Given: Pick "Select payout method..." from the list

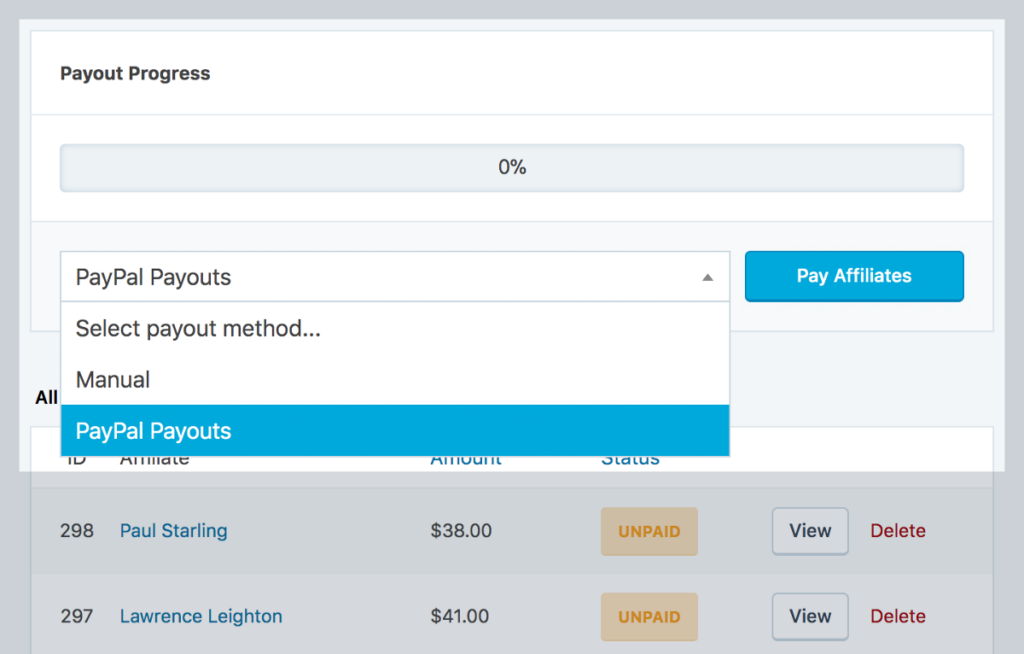Looking at the screenshot, I should point(197,328).
